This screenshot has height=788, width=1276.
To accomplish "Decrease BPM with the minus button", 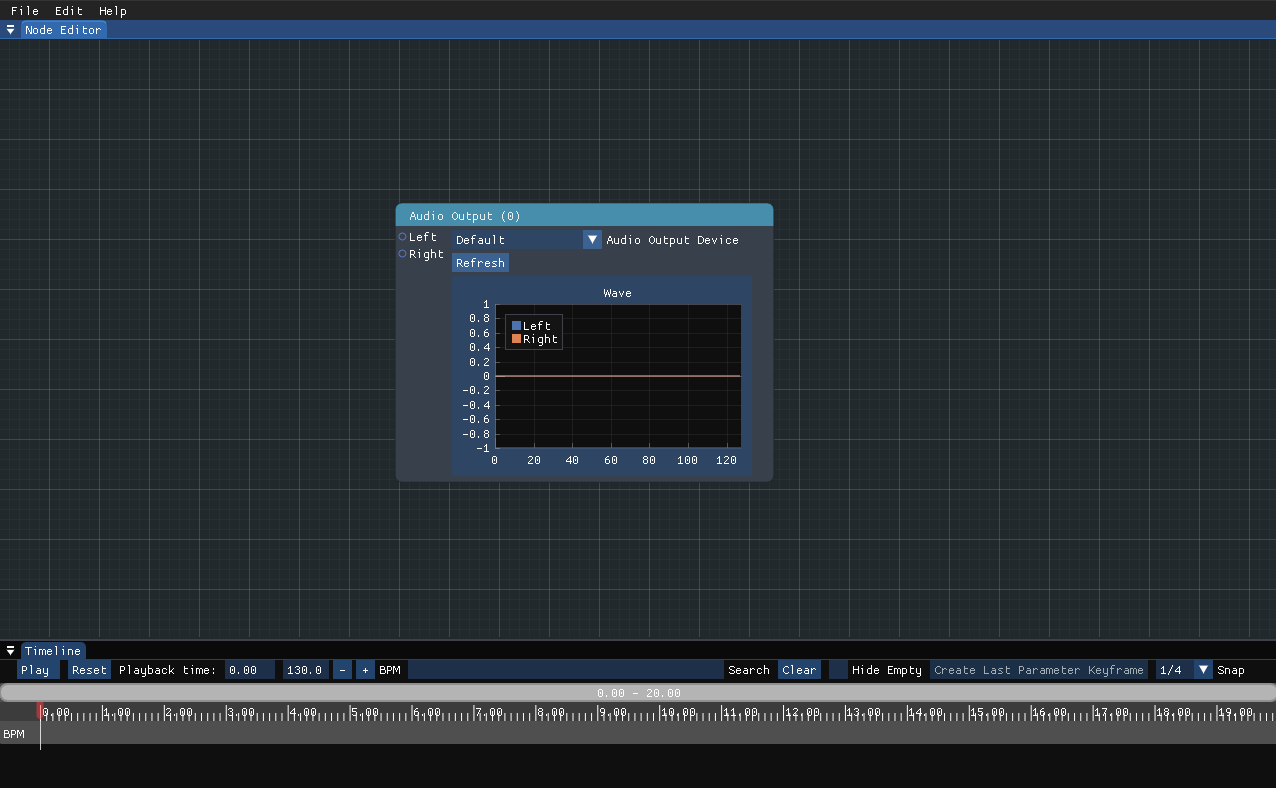I will (342, 670).
